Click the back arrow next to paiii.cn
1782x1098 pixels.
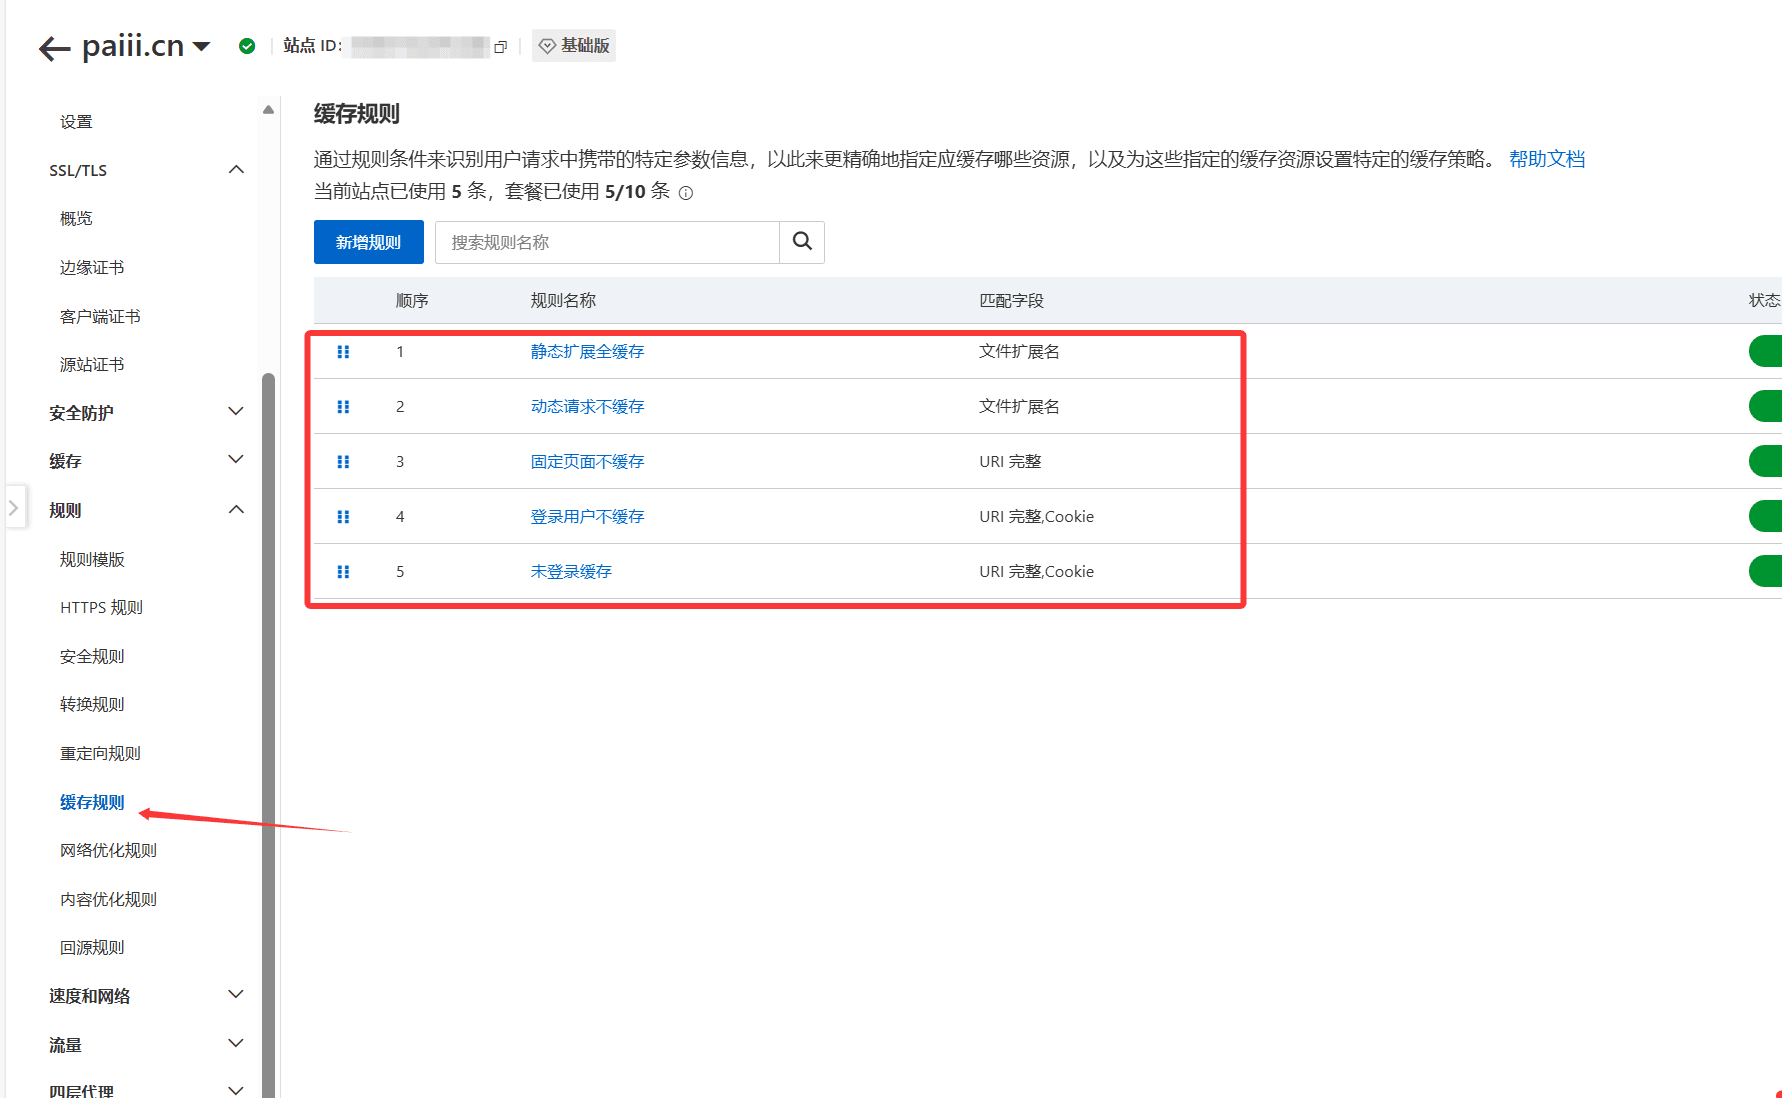click(x=54, y=48)
